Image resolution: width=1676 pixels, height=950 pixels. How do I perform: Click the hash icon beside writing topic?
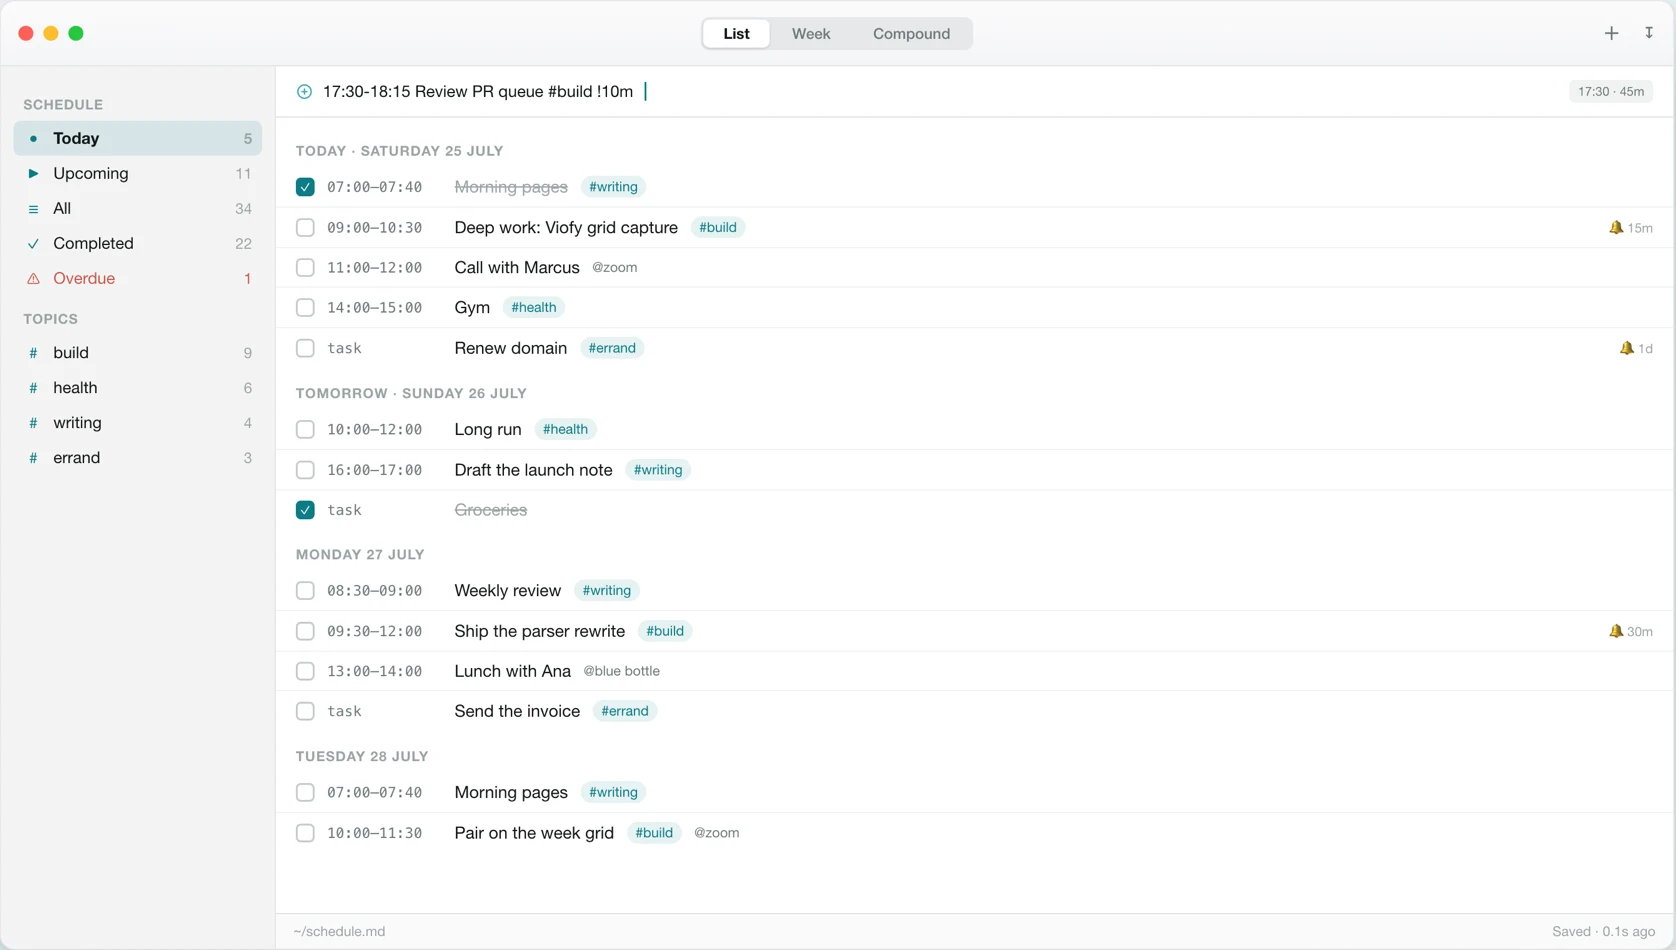pos(33,423)
